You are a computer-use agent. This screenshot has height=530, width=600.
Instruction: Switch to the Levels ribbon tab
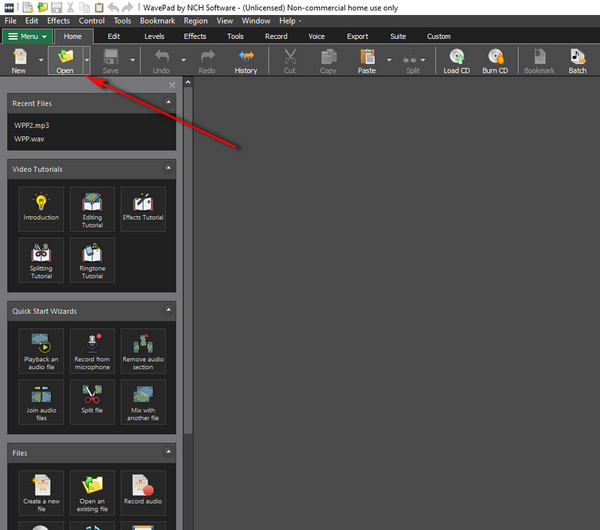pyautogui.click(x=154, y=36)
